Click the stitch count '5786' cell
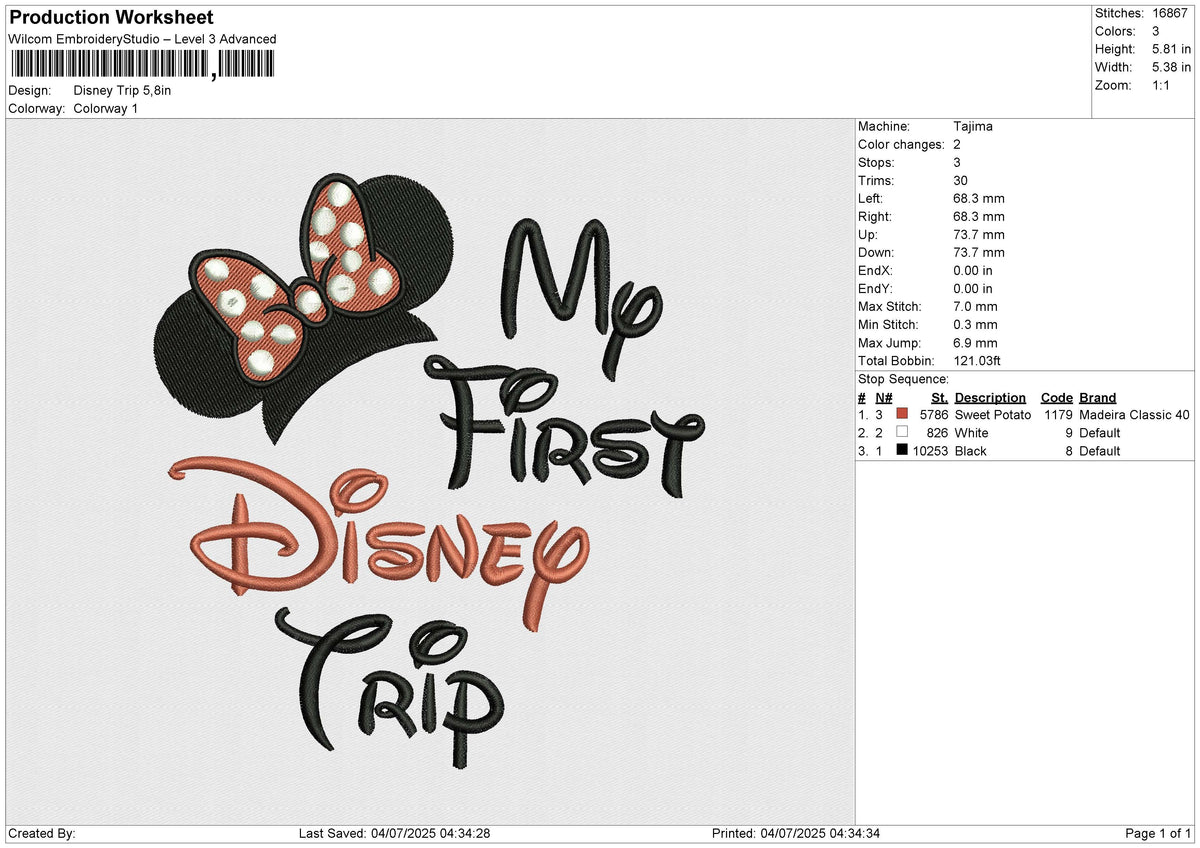 point(933,415)
